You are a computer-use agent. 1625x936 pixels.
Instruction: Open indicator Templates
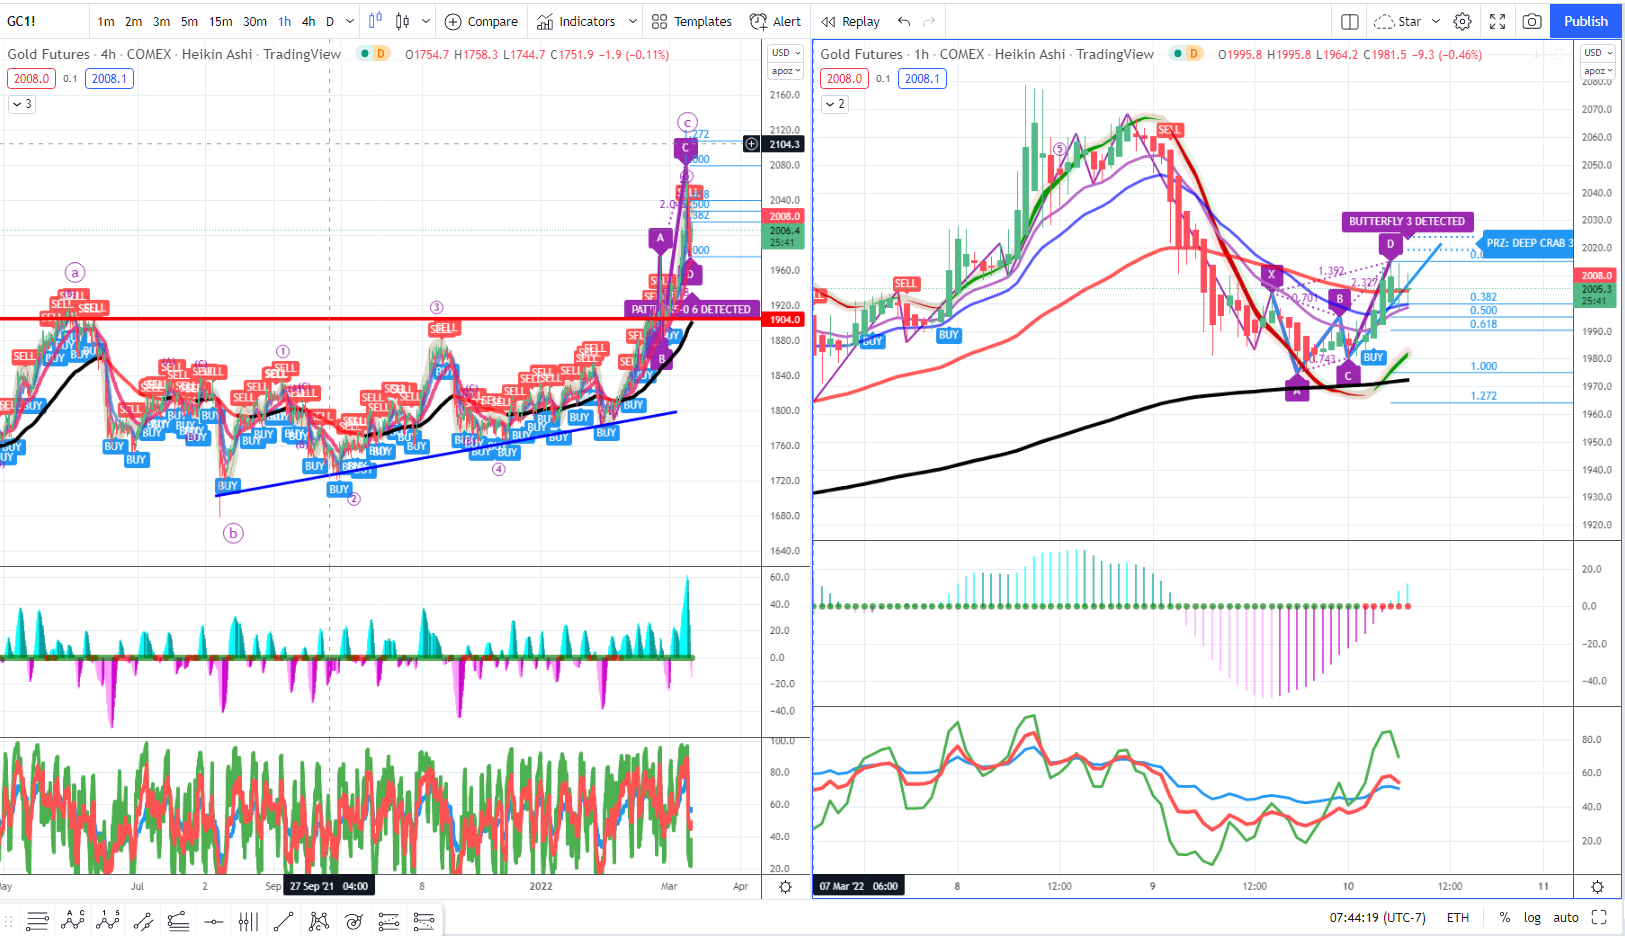coord(692,21)
